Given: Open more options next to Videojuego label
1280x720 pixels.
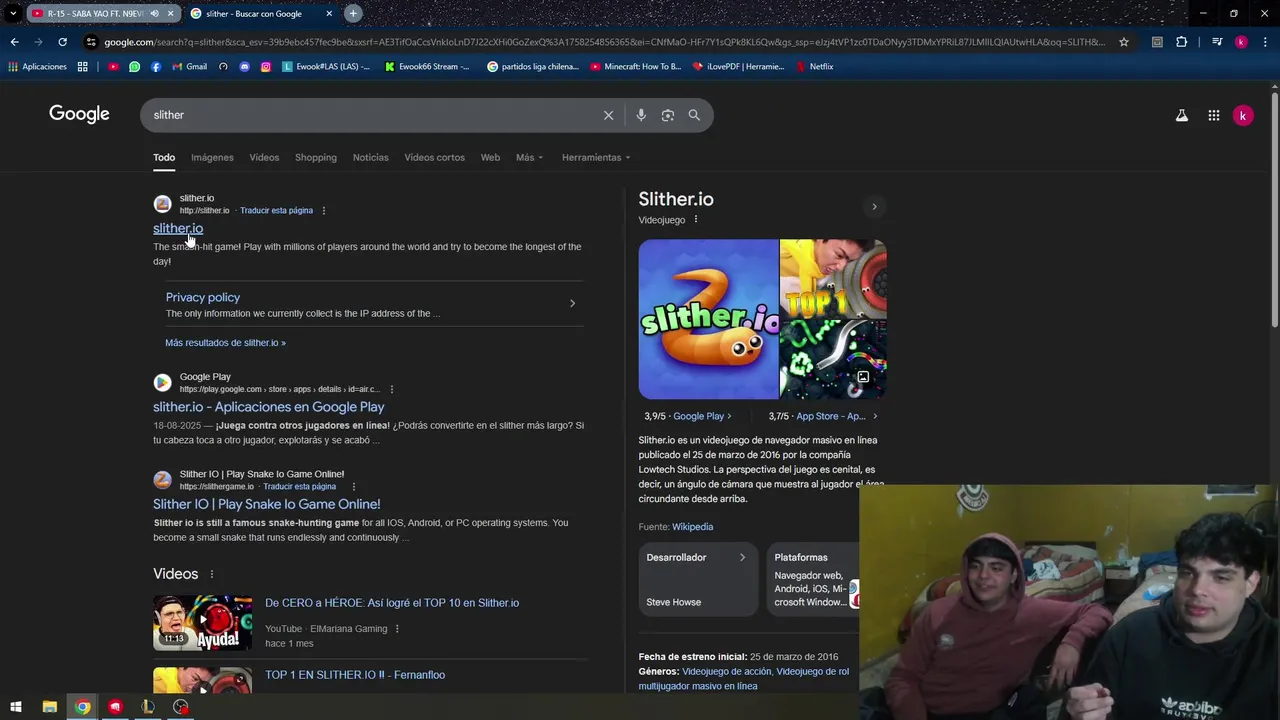Looking at the screenshot, I should (696, 220).
